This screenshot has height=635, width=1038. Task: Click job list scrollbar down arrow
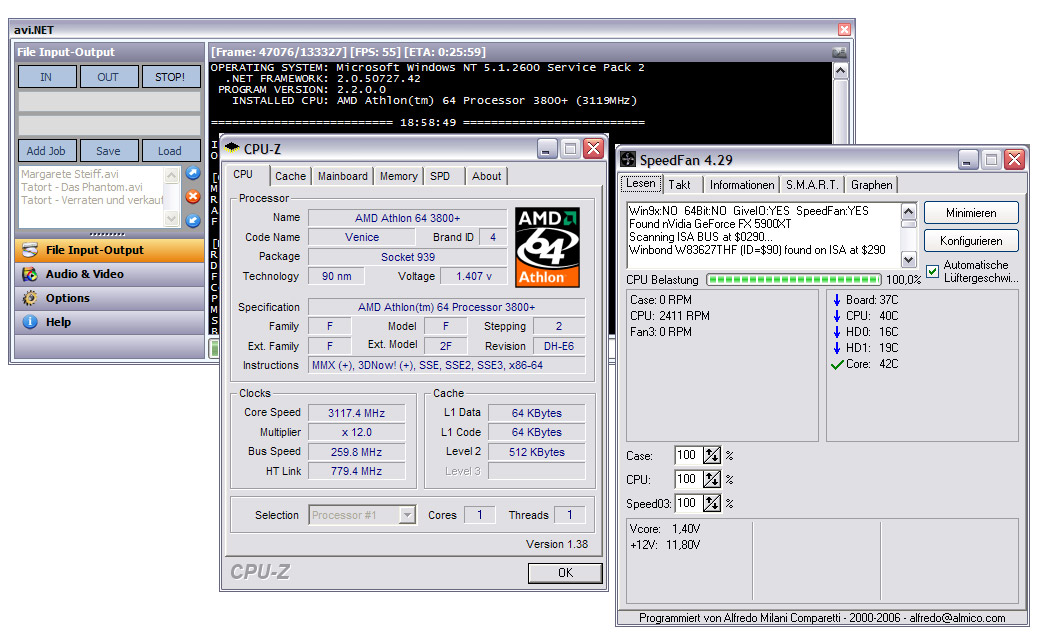[x=171, y=218]
